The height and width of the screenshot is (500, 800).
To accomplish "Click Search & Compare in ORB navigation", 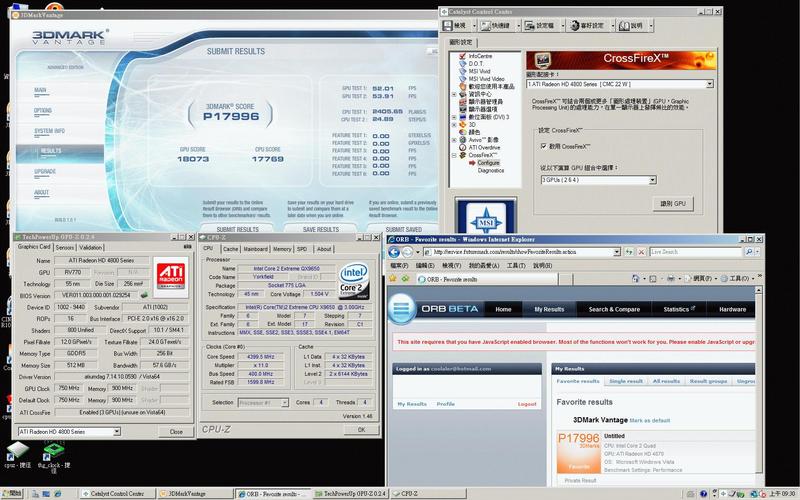I will [614, 309].
